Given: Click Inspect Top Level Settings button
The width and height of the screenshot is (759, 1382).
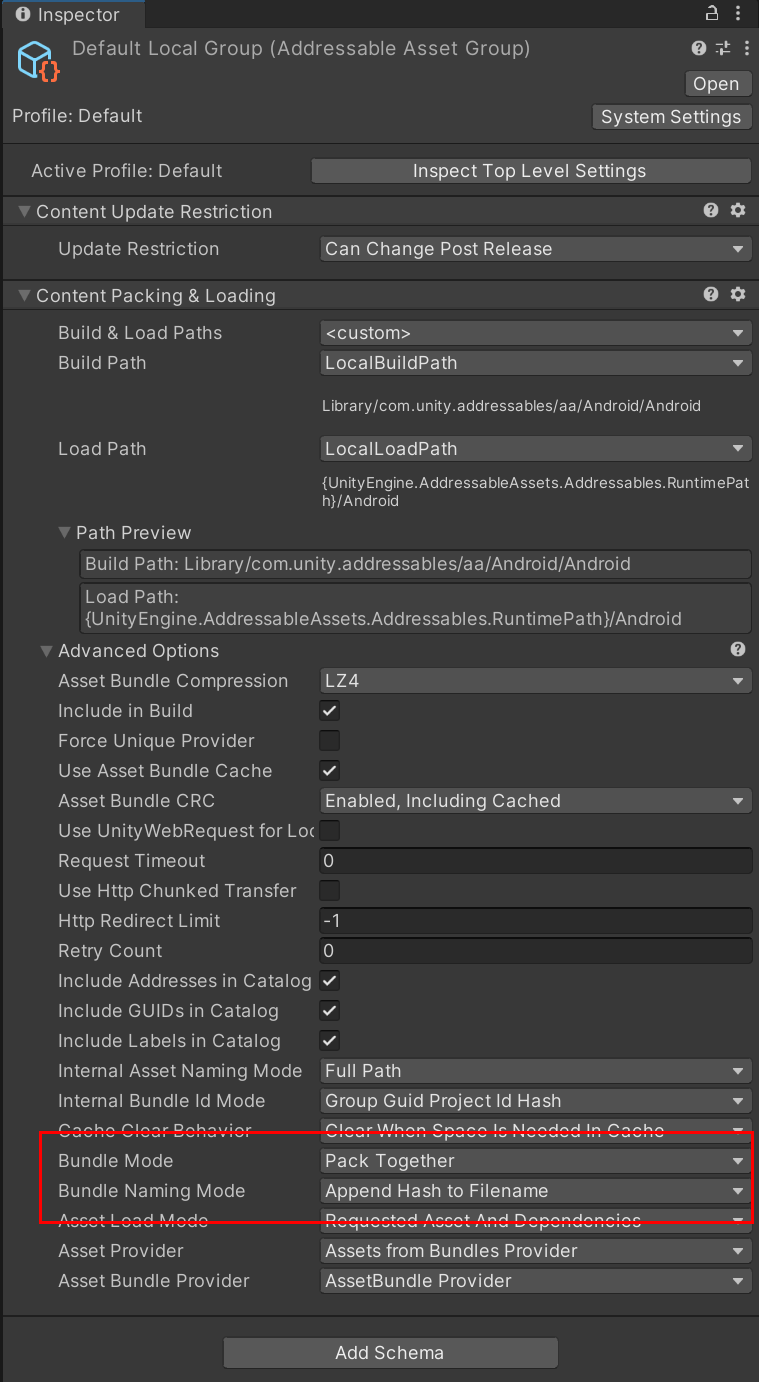Looking at the screenshot, I should pyautogui.click(x=531, y=171).
